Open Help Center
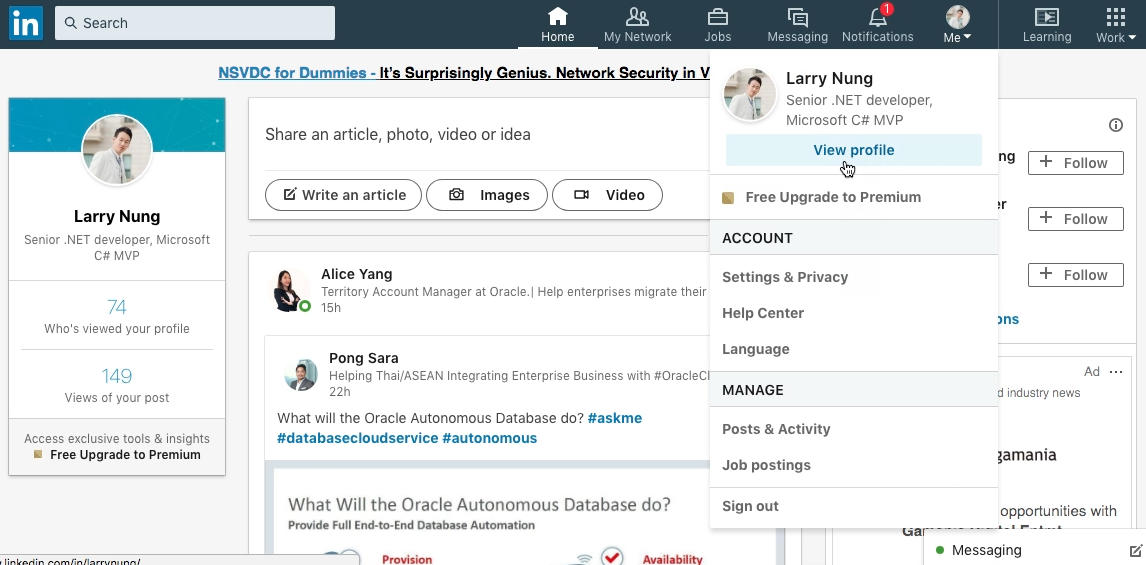Viewport: 1146px width, 565px height. (x=763, y=313)
